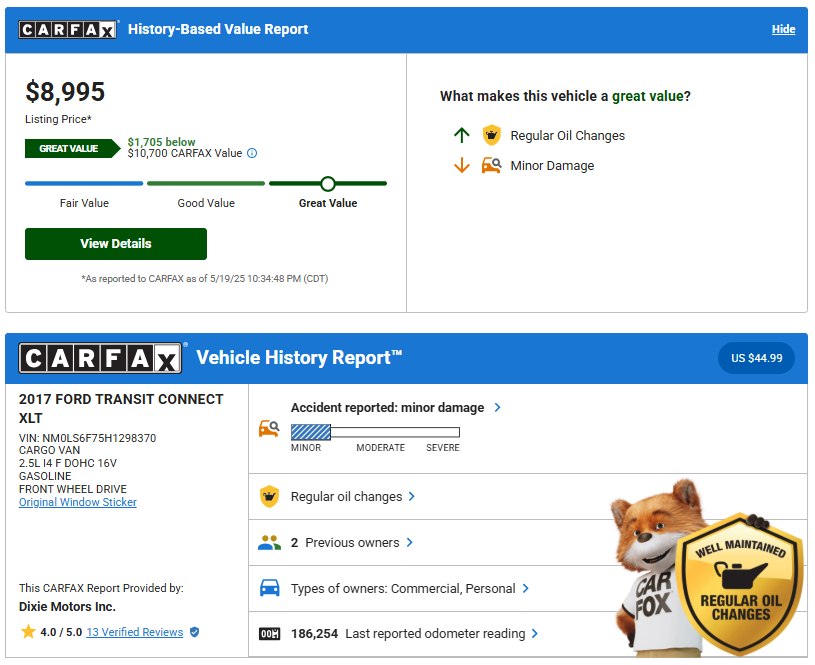
Task: Click the VIN NM0LS6F75H1298370 text
Action: (x=87, y=438)
